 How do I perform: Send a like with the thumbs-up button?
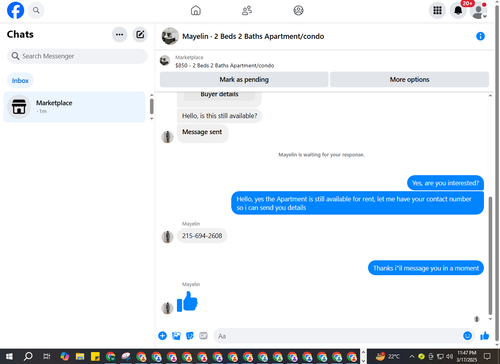click(x=484, y=336)
